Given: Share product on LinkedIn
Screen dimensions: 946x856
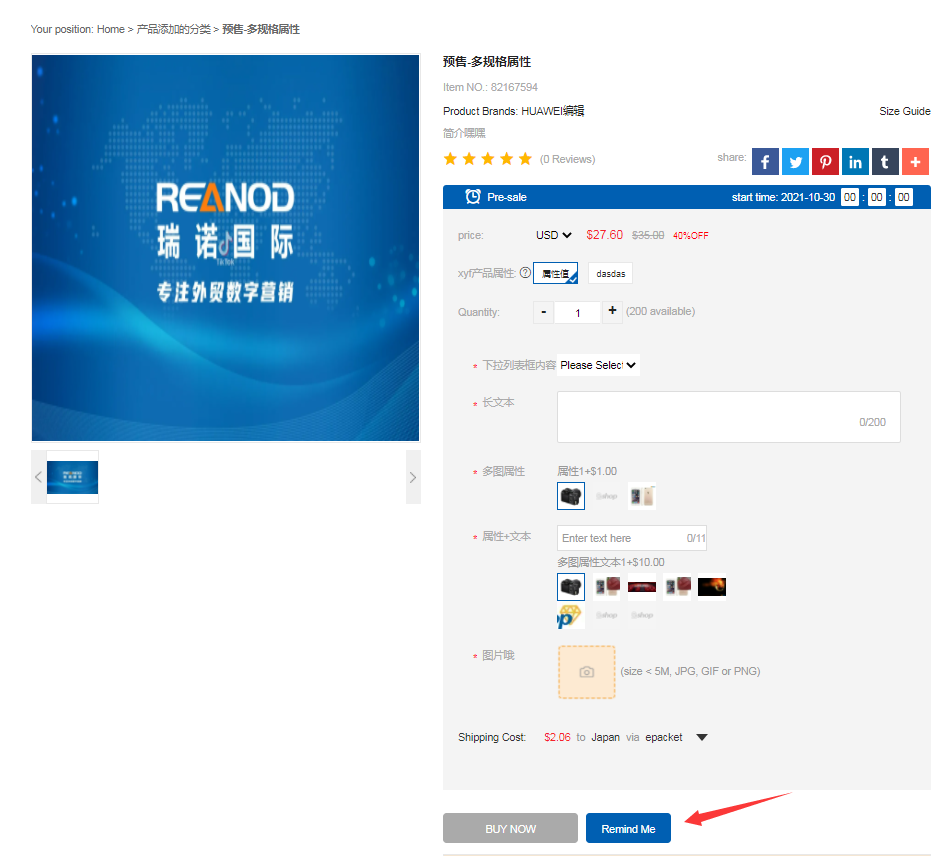Looking at the screenshot, I should (856, 162).
